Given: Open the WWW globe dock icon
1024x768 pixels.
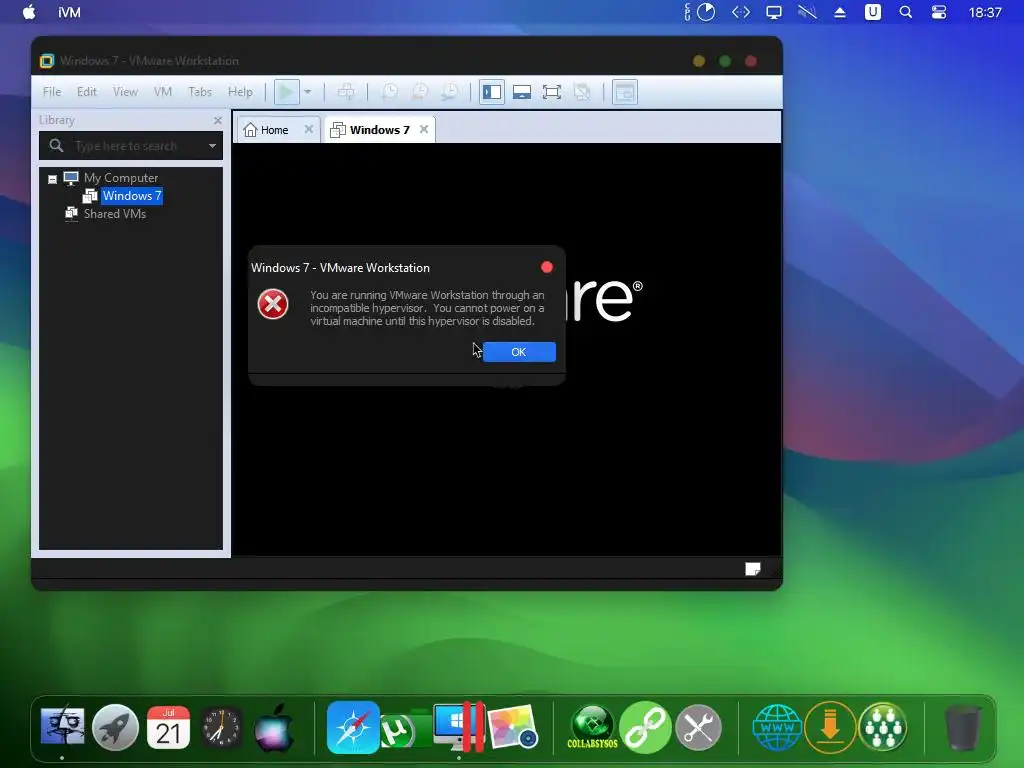Looking at the screenshot, I should pos(777,727).
